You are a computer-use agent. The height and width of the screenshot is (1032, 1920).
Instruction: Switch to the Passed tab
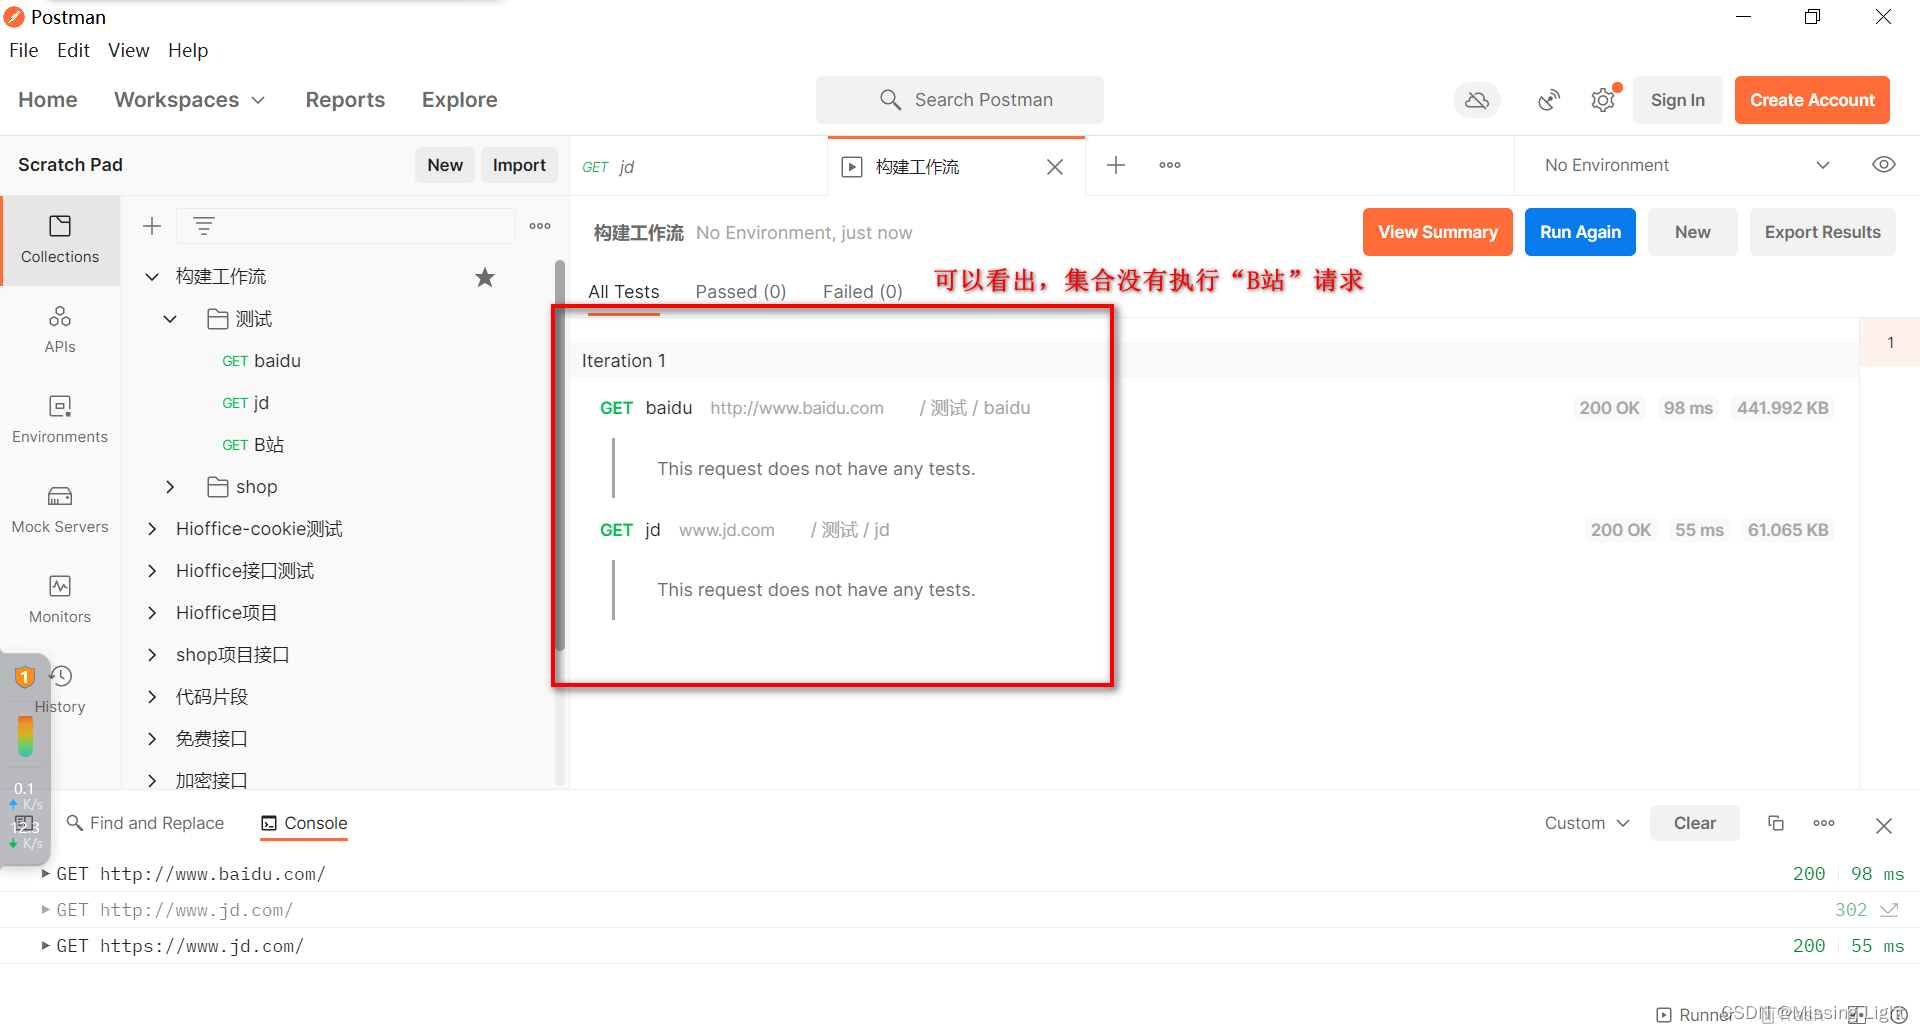pyautogui.click(x=740, y=291)
